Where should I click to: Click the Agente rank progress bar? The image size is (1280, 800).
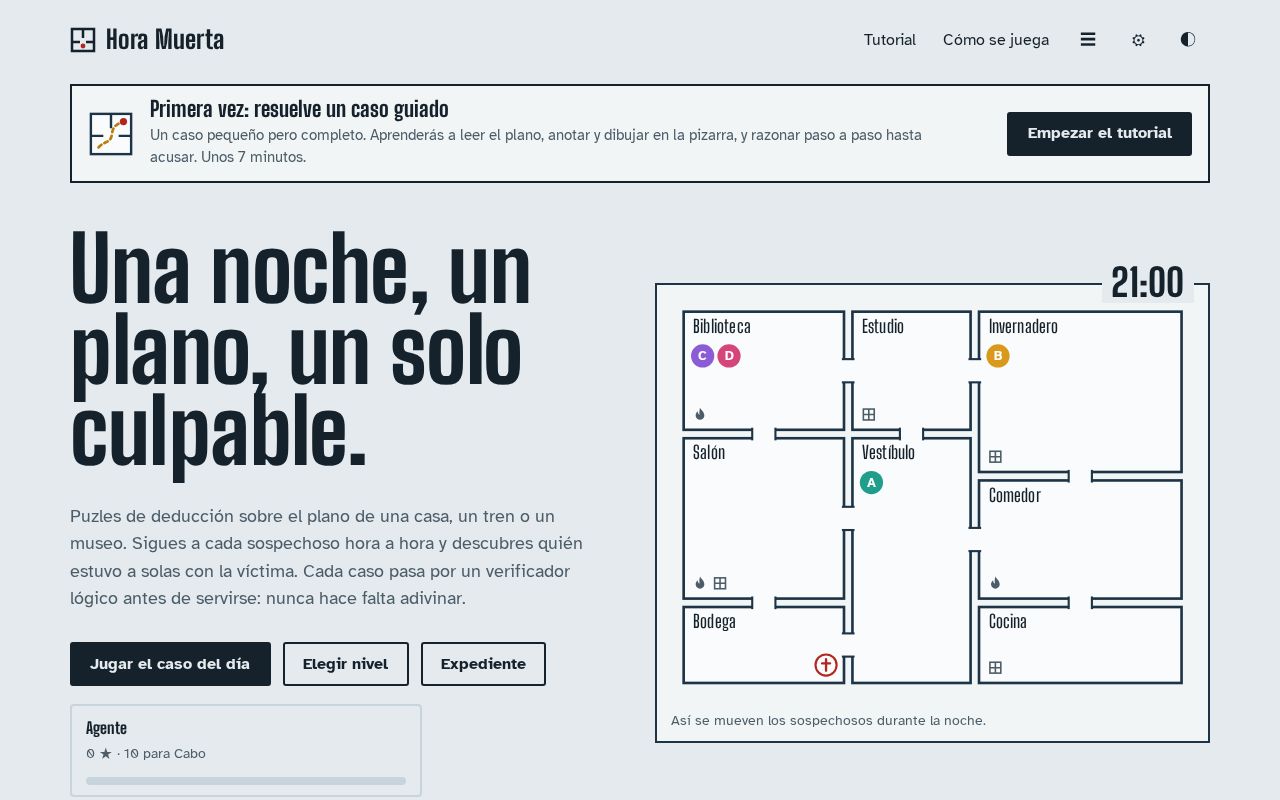click(246, 781)
